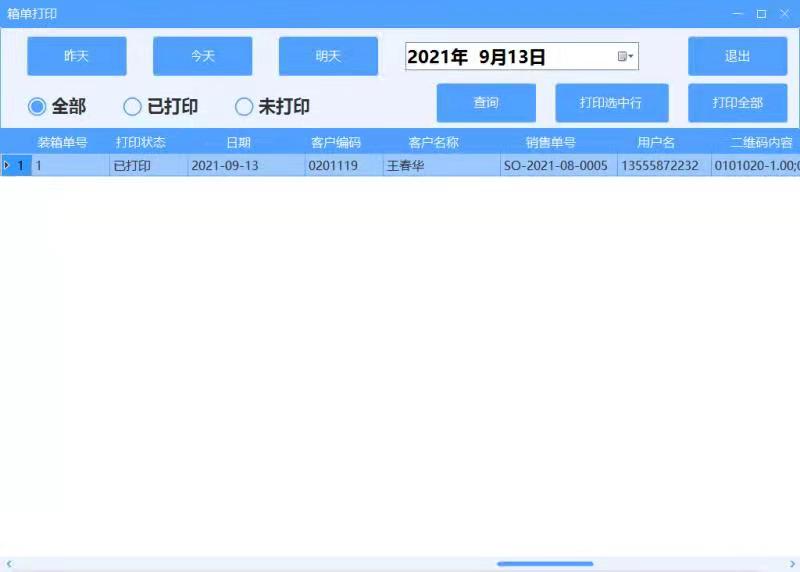Click the 今天 button

[203, 56]
